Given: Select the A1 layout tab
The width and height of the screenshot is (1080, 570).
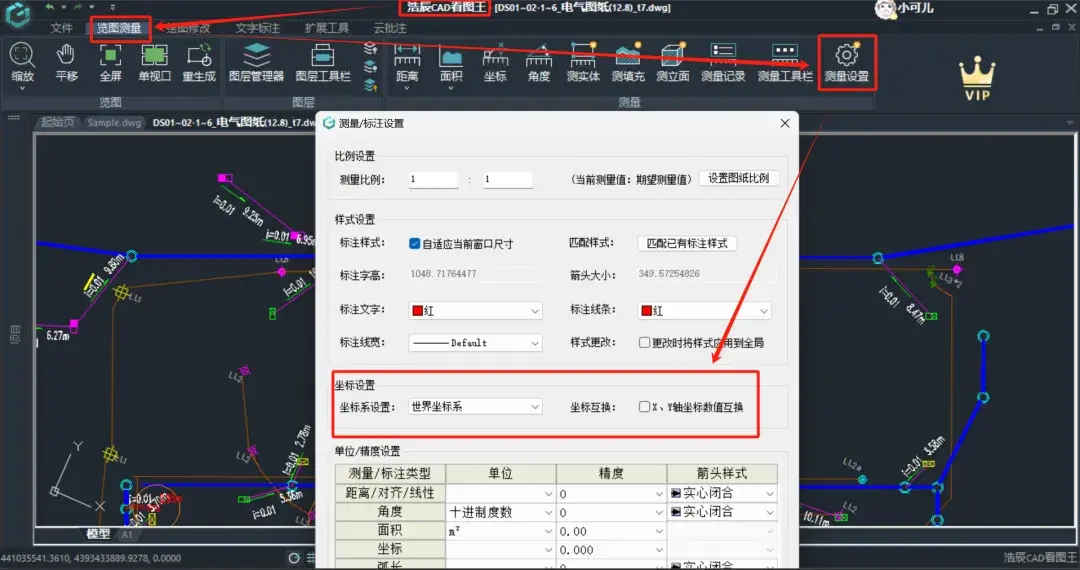Looking at the screenshot, I should (x=127, y=534).
